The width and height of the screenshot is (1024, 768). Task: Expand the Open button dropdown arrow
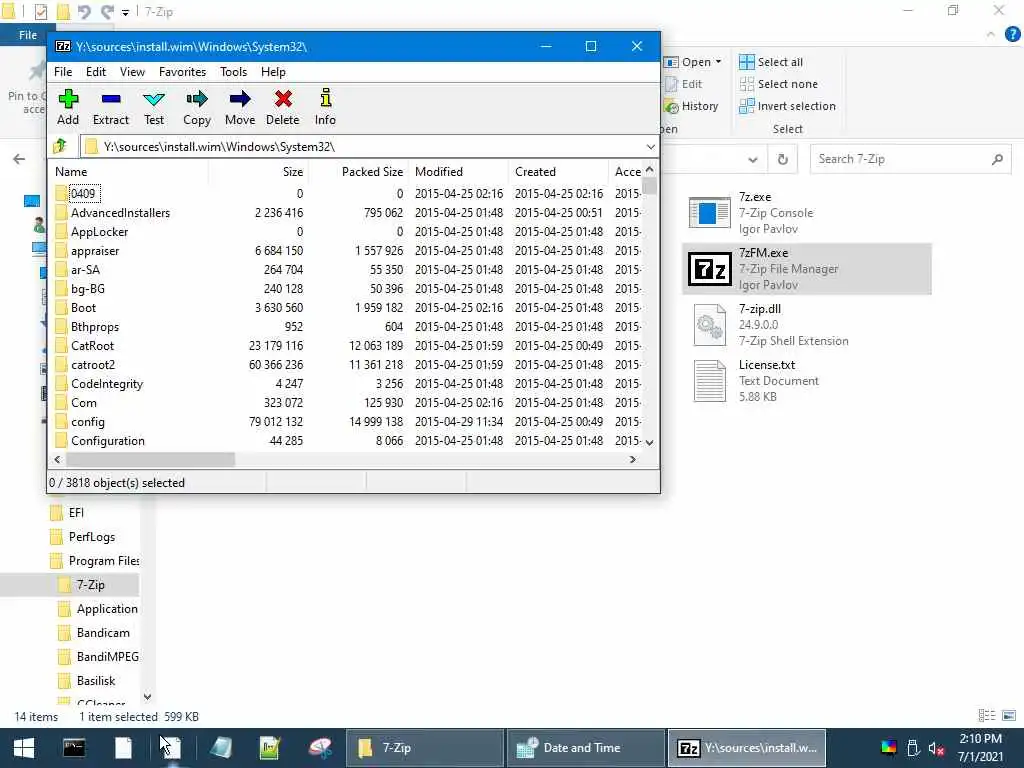pos(718,61)
